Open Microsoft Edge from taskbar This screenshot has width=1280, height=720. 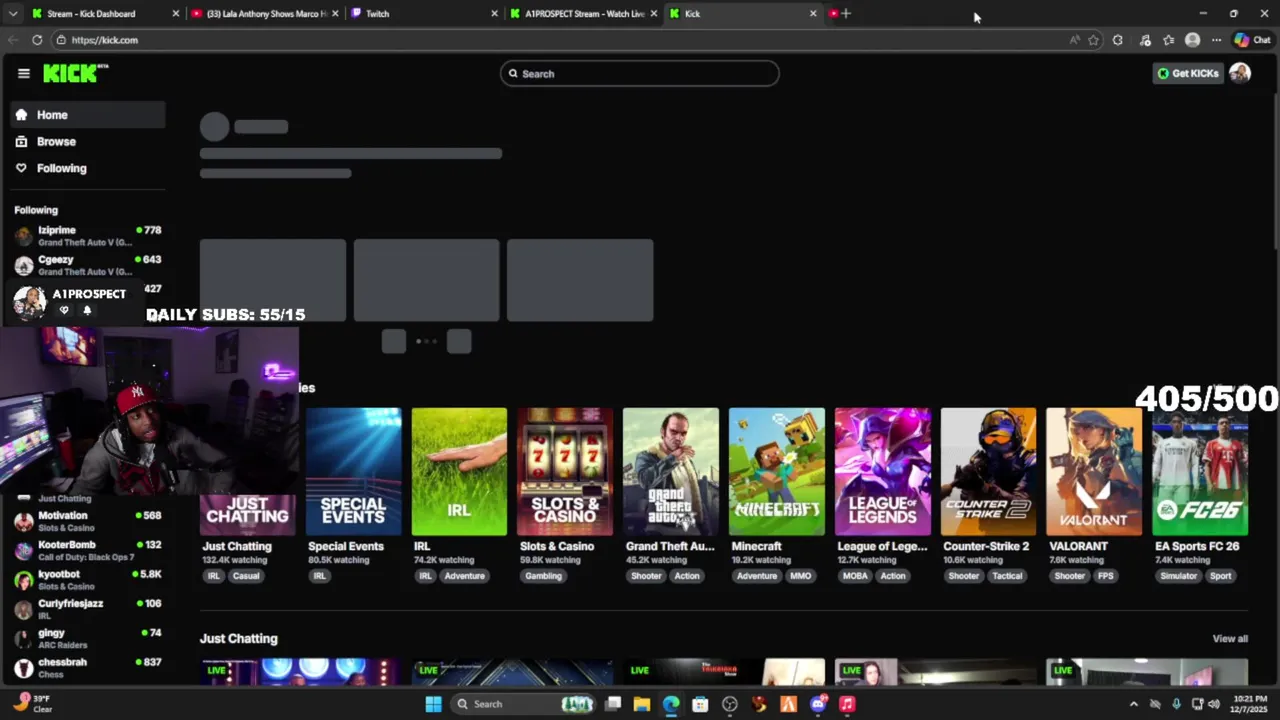coord(671,704)
